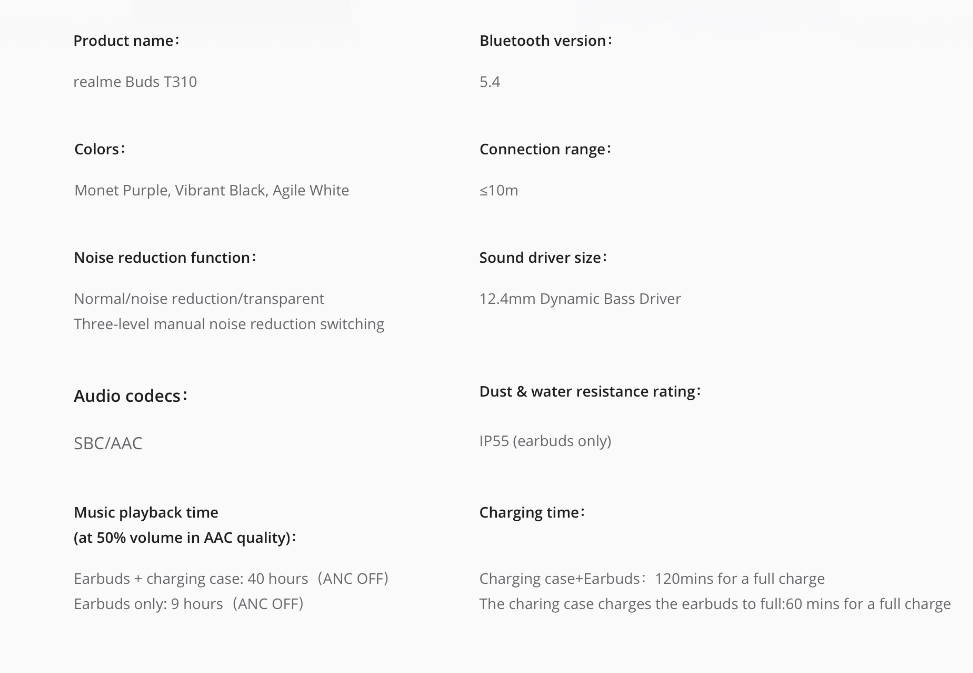Click the Audio codecs heading

[131, 396]
